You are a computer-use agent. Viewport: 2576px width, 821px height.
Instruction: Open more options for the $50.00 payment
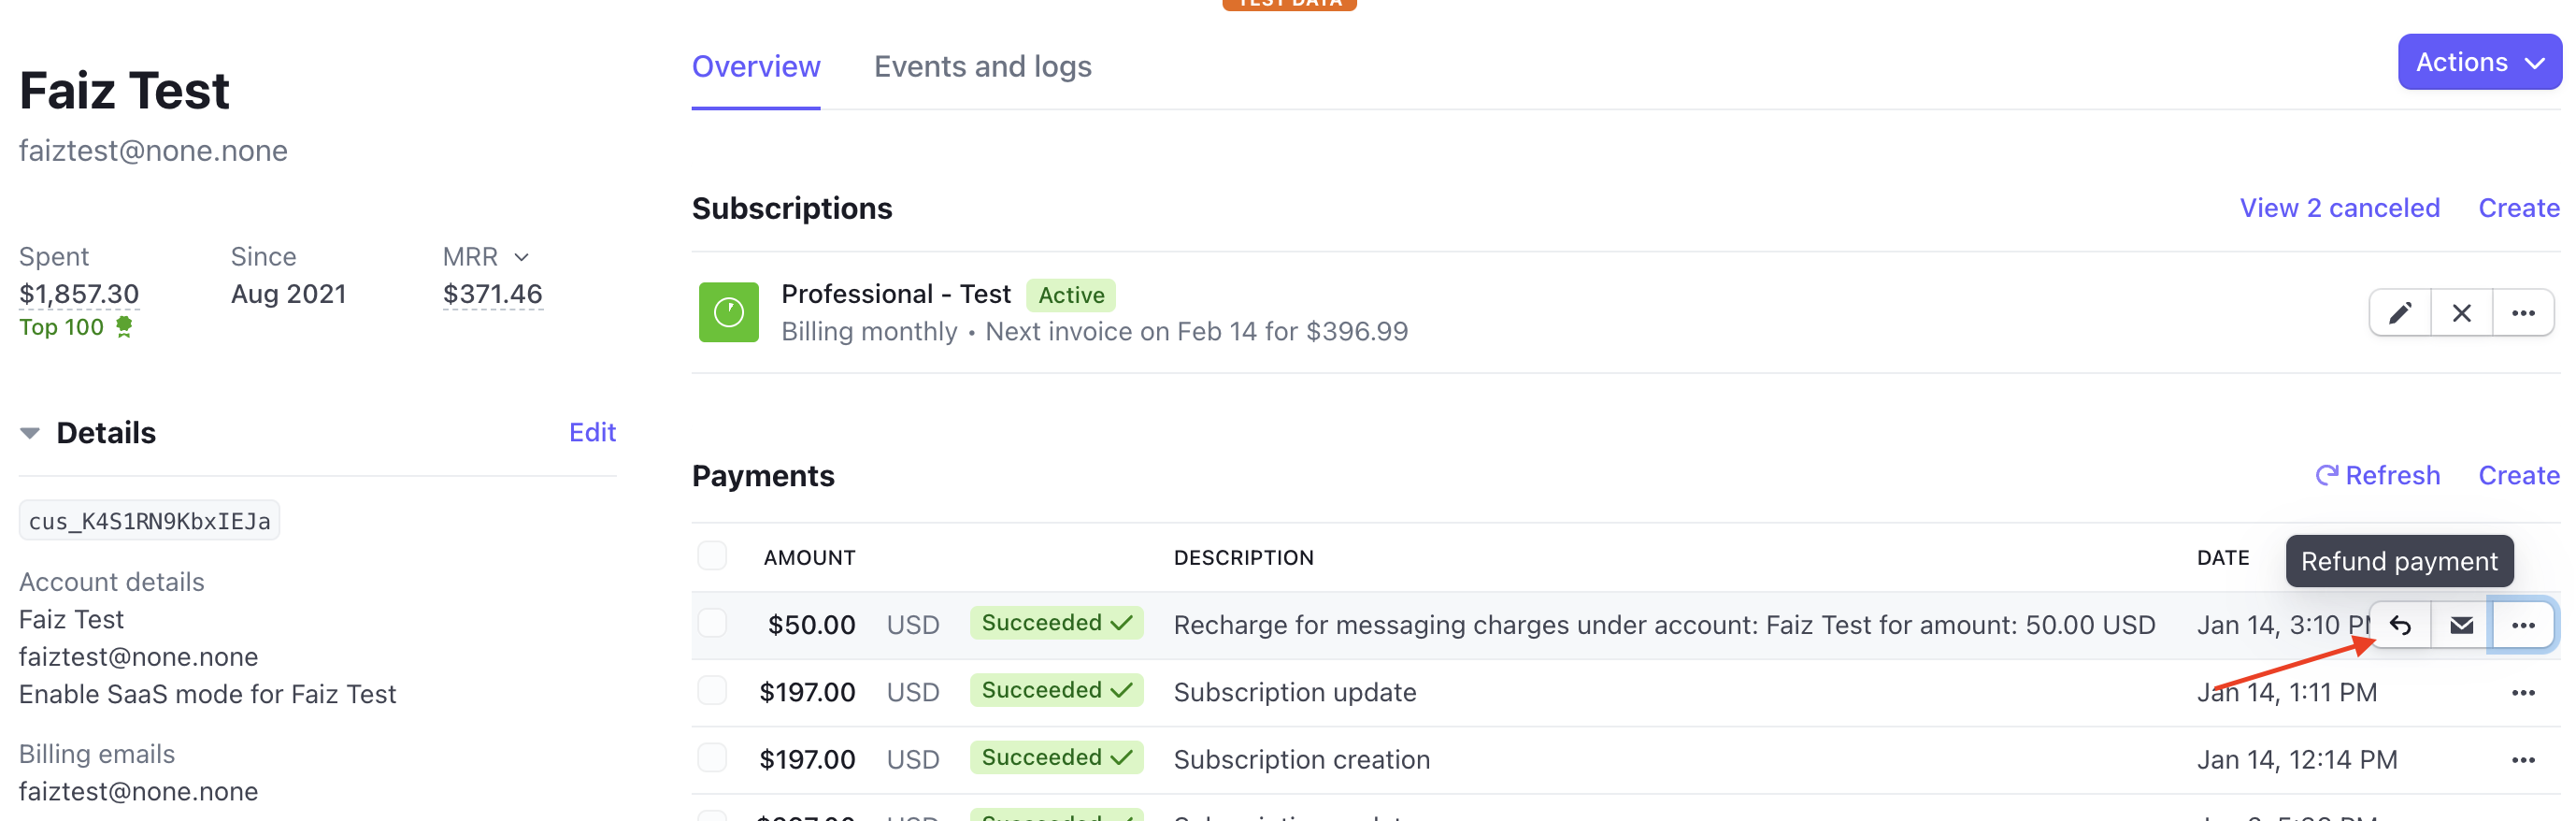(x=2522, y=626)
